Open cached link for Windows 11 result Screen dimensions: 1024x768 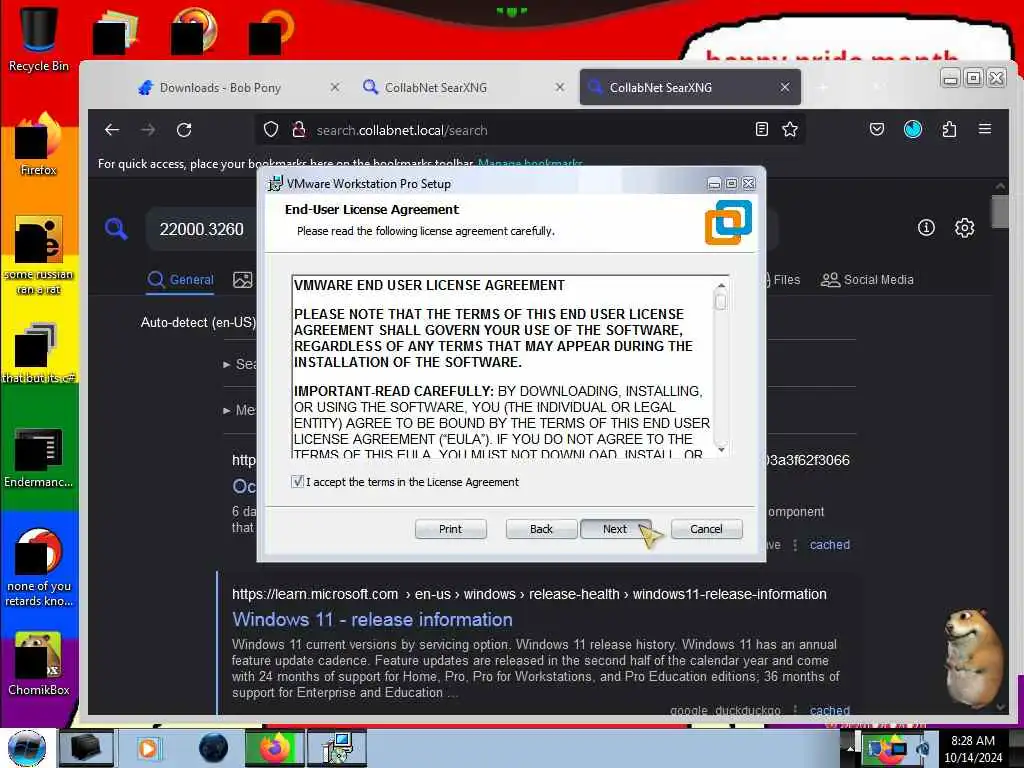829,709
